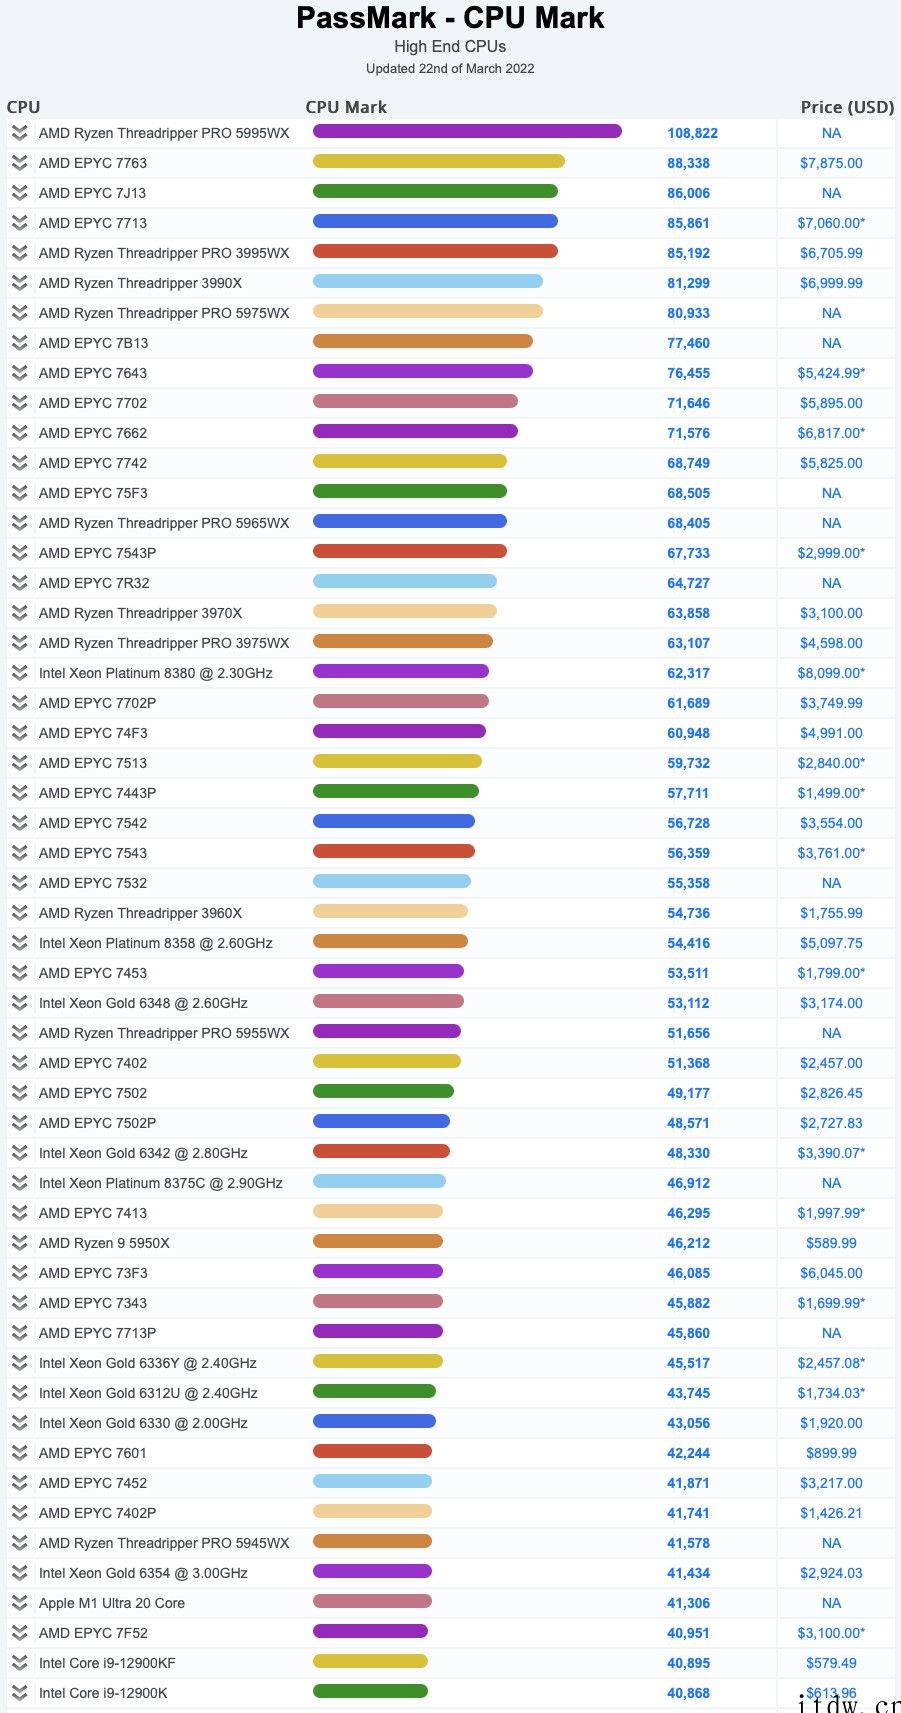Click the $7,875.00 price link
Image resolution: width=901 pixels, height=1713 pixels.
pos(831,163)
